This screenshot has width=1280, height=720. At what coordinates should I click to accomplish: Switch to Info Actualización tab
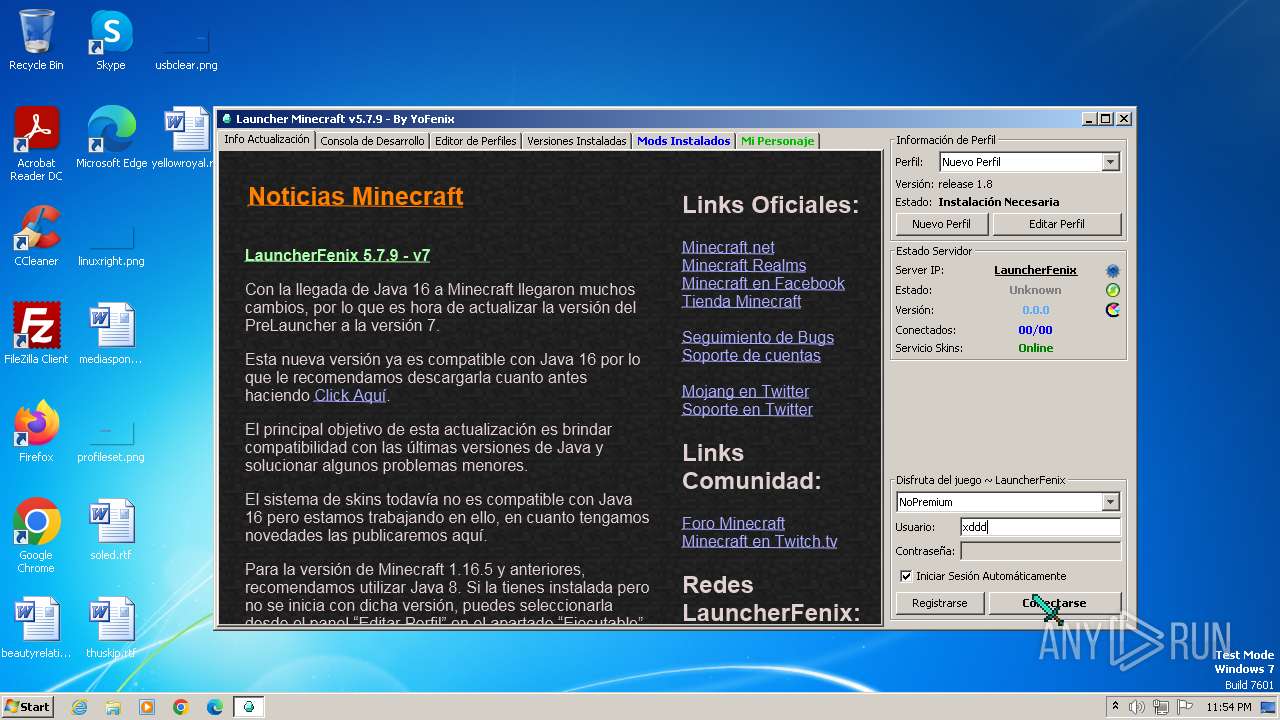click(266, 140)
